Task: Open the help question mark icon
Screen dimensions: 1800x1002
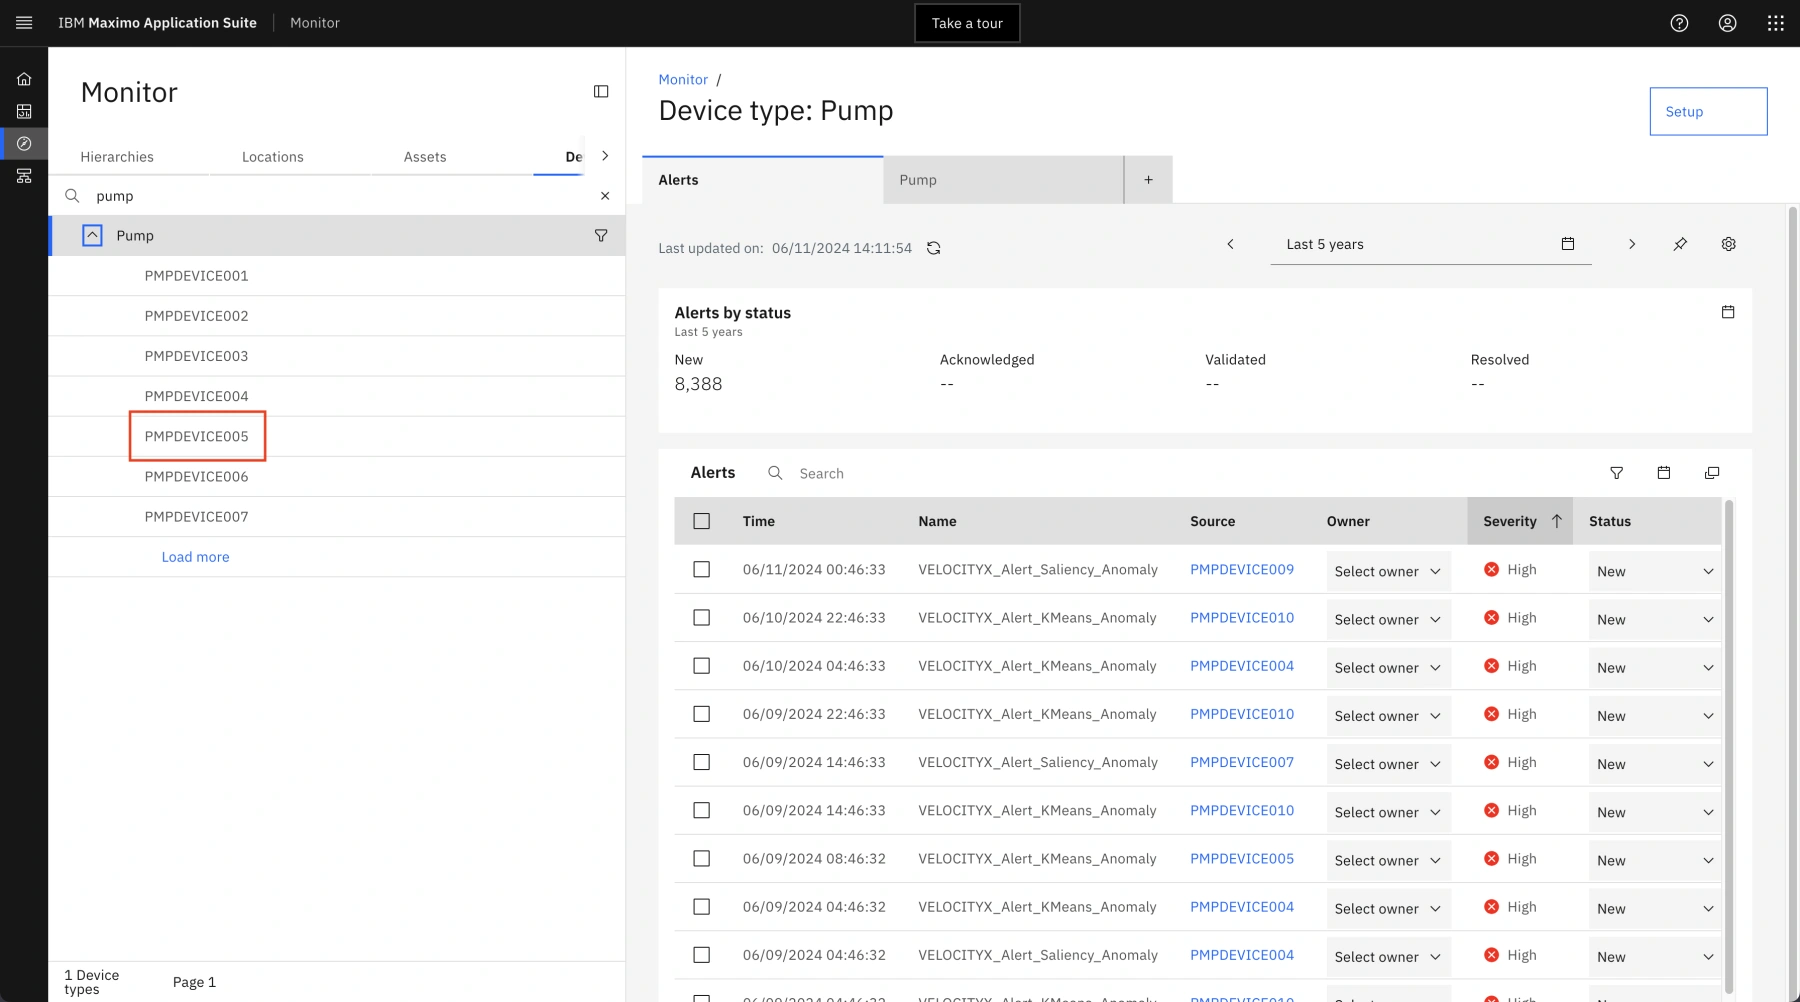Action: pyautogui.click(x=1679, y=23)
